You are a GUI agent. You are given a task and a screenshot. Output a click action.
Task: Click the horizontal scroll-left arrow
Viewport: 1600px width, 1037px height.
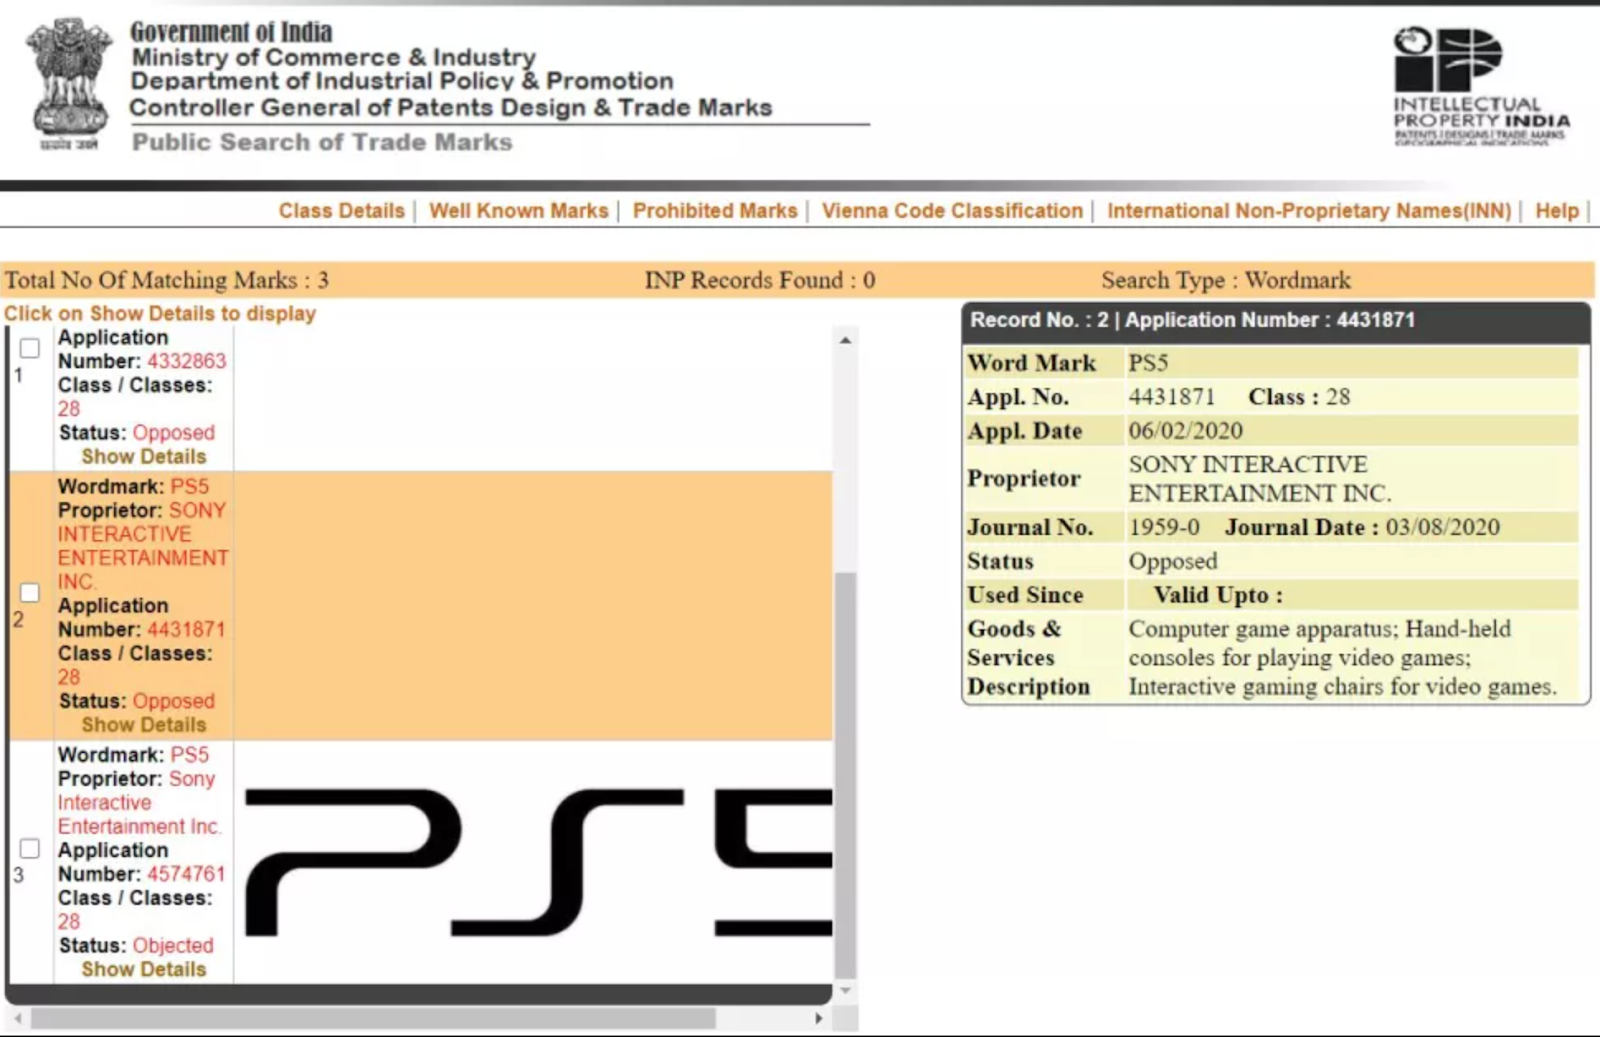[18, 1018]
